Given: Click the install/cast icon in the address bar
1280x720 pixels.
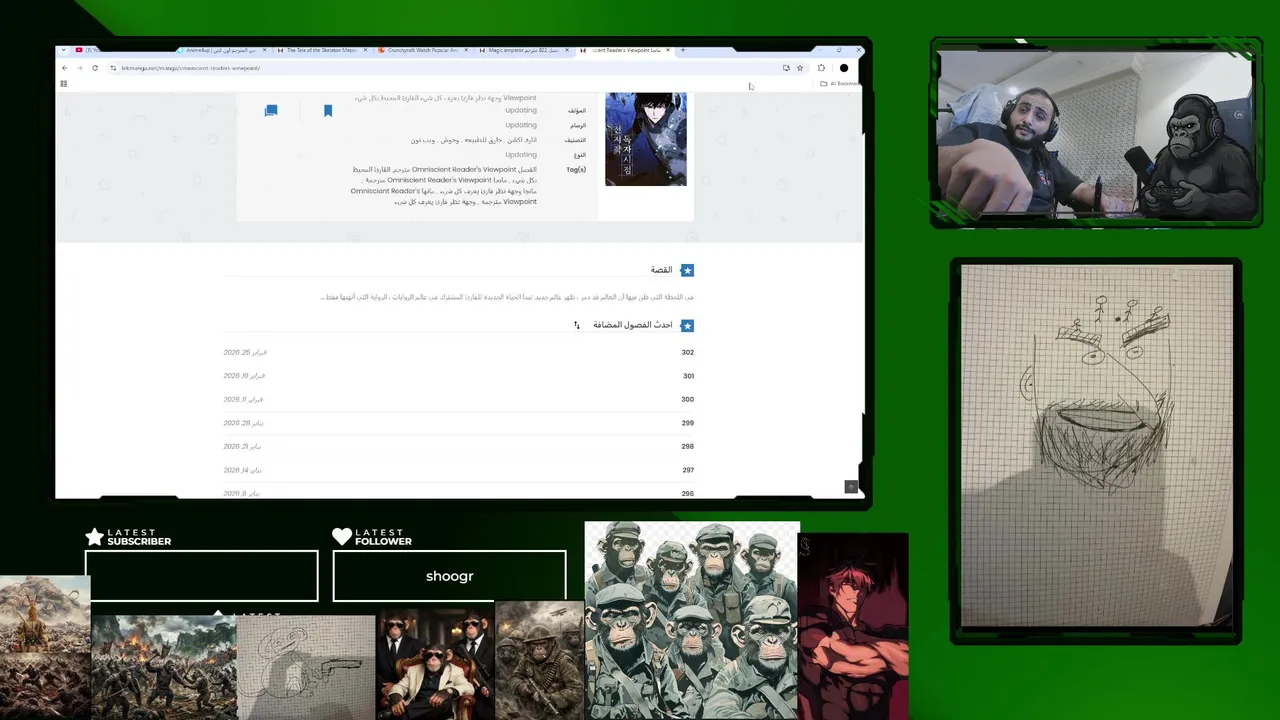Looking at the screenshot, I should coord(786,68).
